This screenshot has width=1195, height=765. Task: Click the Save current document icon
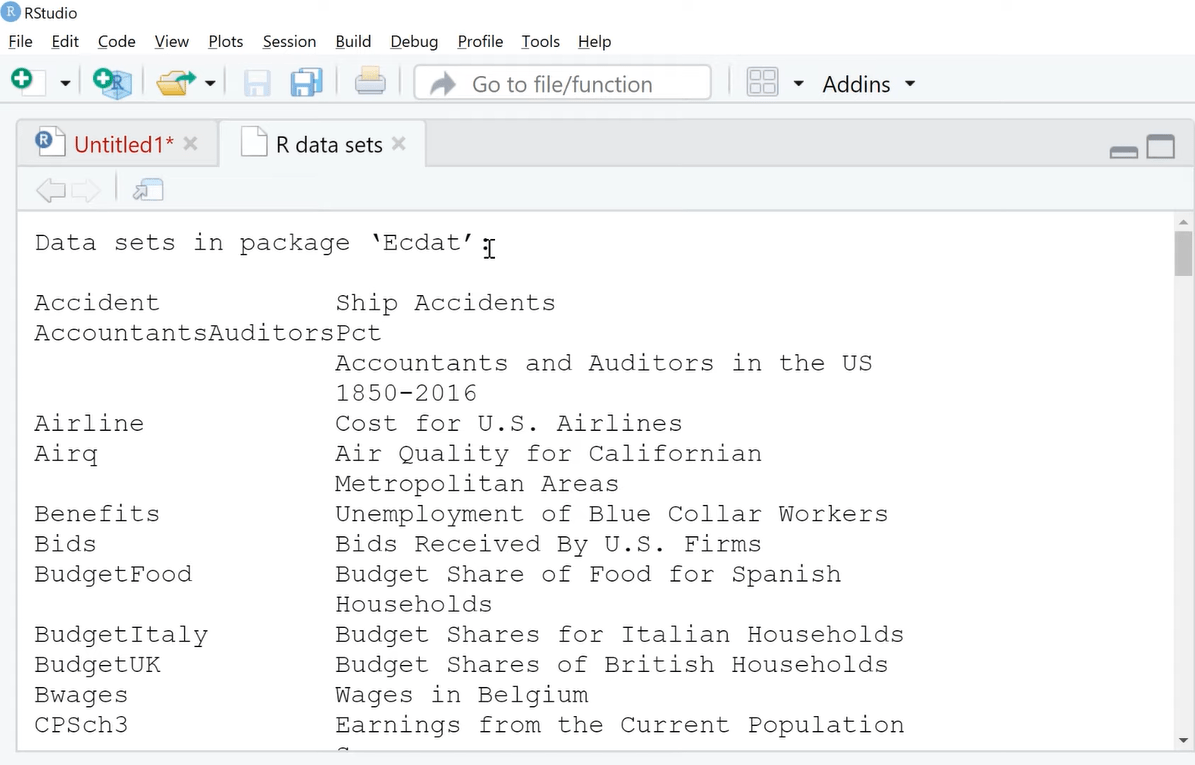click(257, 83)
